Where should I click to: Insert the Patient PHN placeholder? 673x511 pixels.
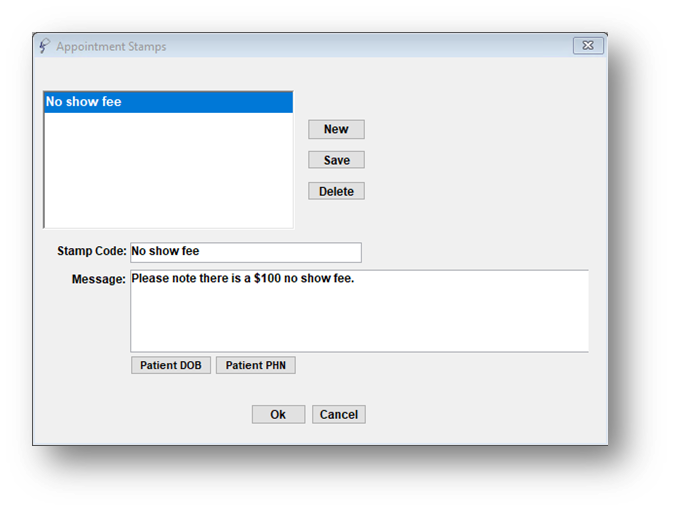click(256, 365)
